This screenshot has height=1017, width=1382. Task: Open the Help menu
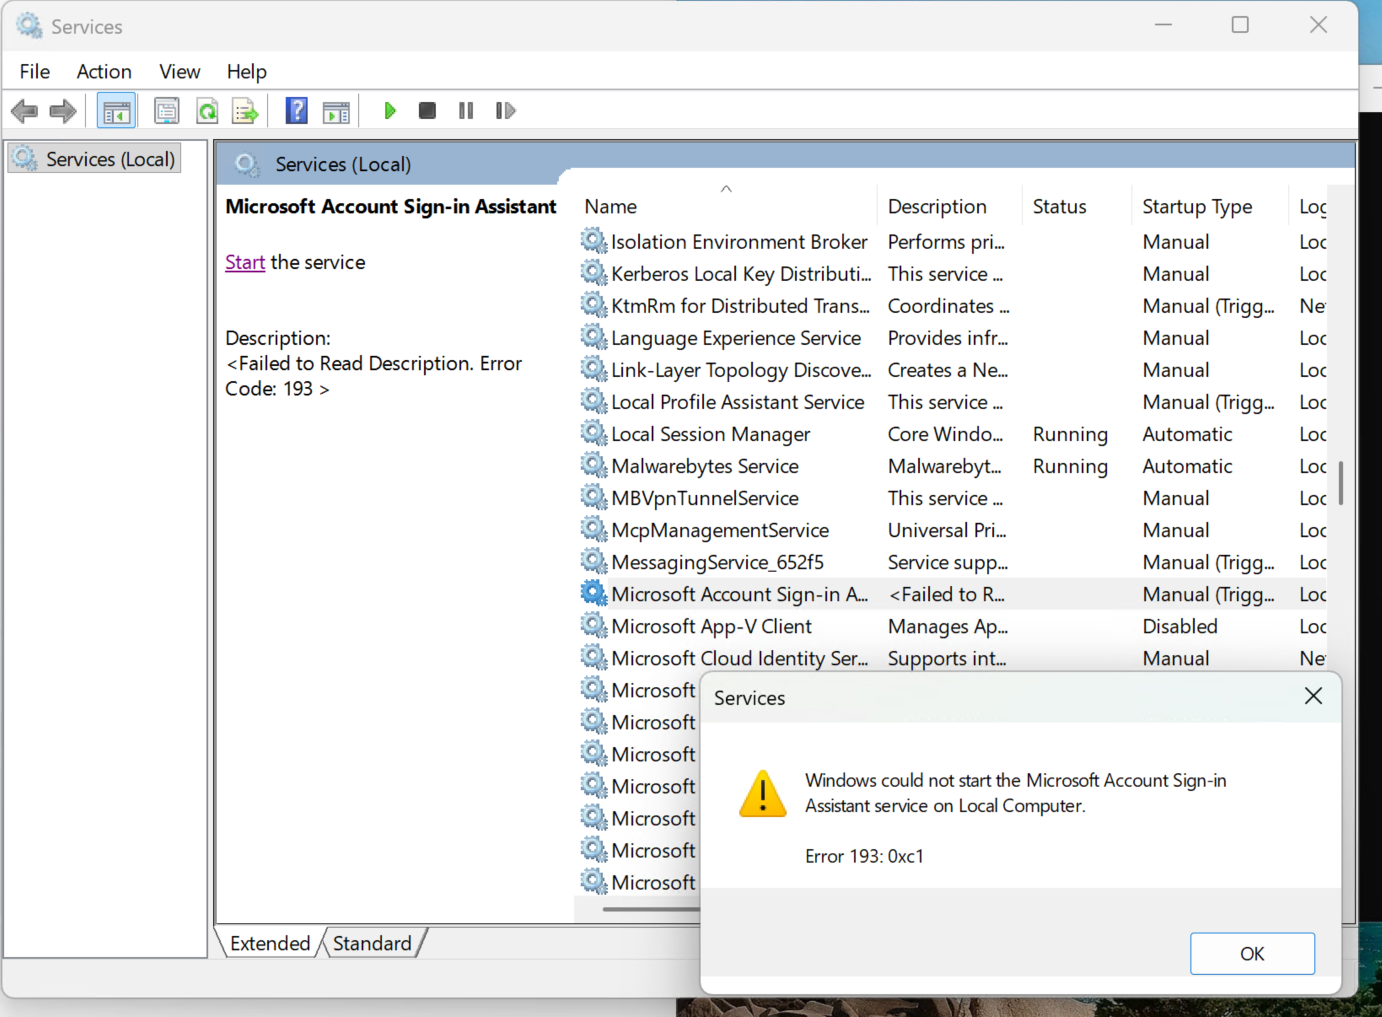click(x=246, y=71)
